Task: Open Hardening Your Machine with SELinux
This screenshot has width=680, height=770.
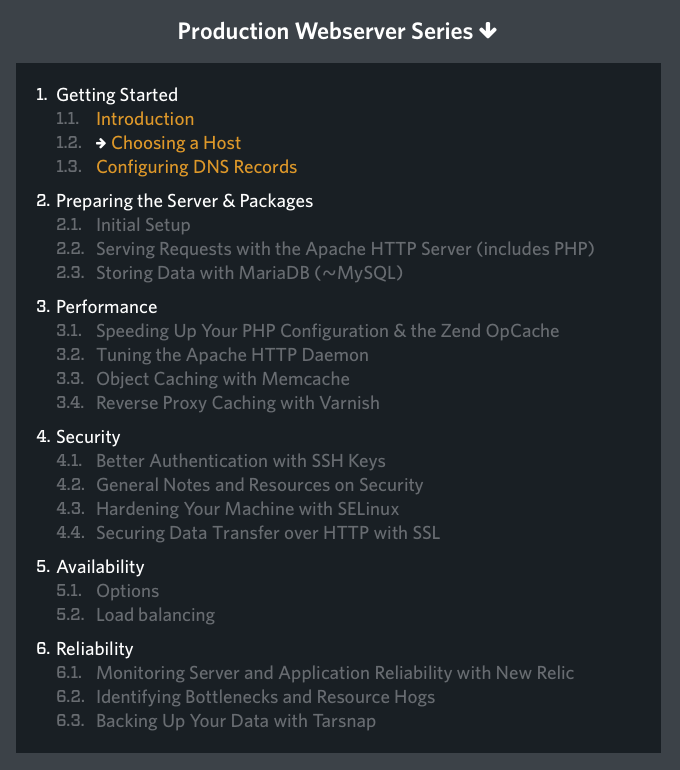Action: 247,509
